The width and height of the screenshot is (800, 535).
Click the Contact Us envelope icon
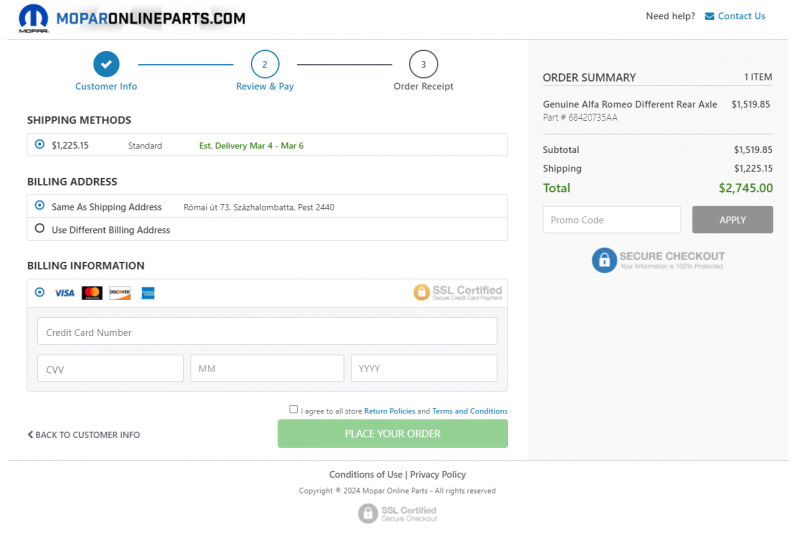(x=709, y=16)
